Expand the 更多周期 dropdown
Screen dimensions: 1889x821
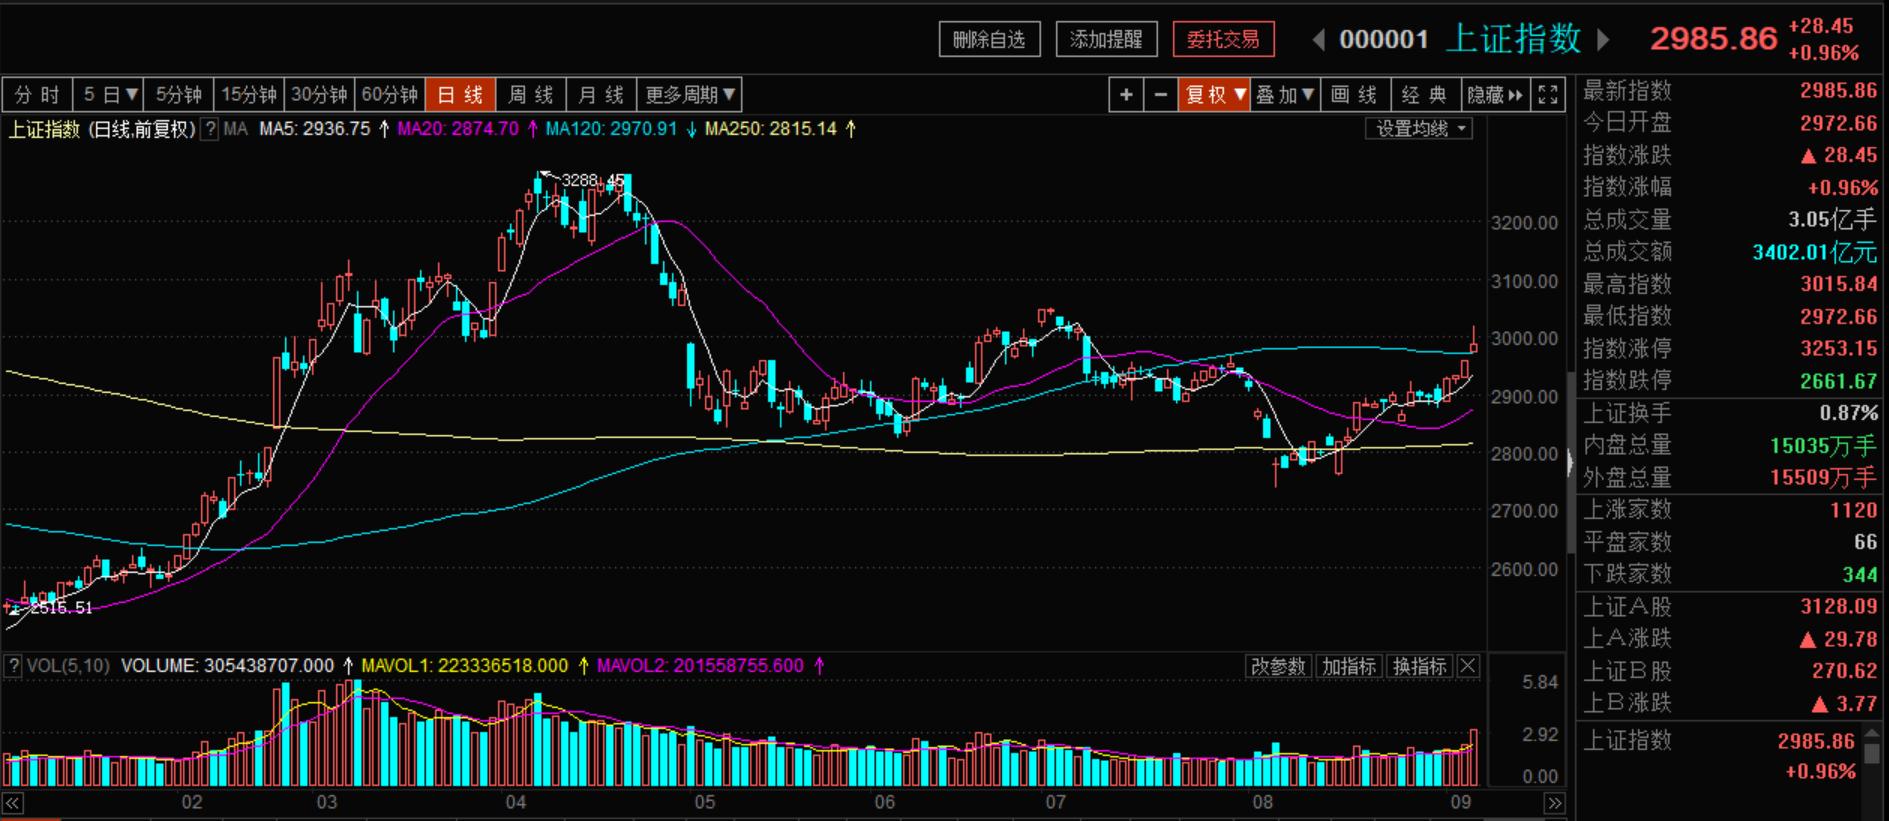tap(689, 95)
